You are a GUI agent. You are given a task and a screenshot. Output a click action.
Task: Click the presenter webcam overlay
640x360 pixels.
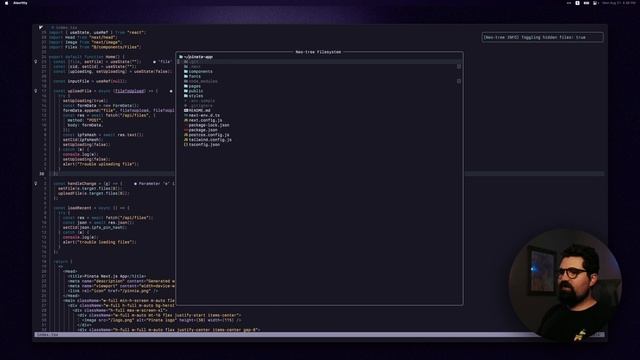point(565,285)
